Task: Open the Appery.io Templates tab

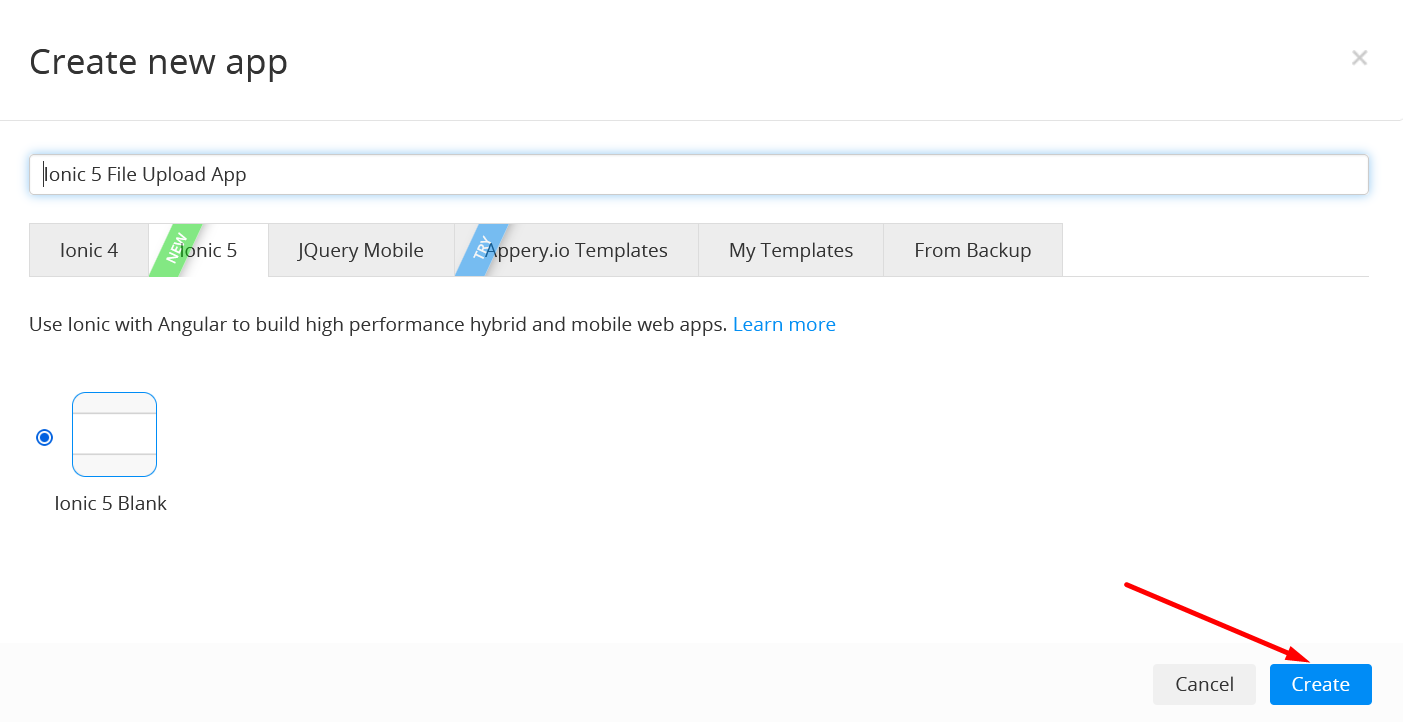Action: [x=576, y=250]
